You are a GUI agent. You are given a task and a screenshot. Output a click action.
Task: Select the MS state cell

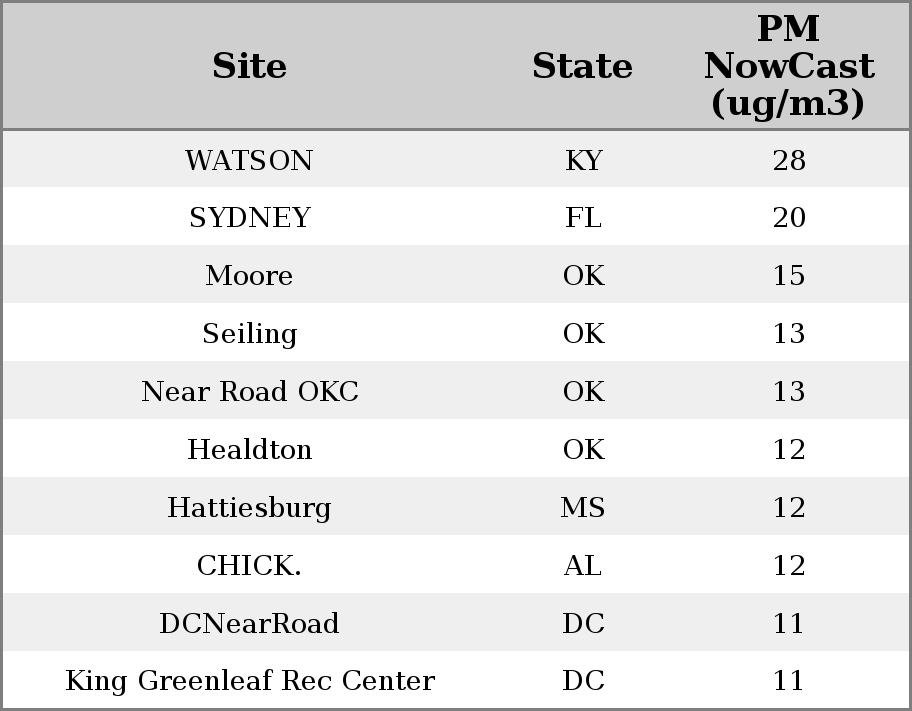[583, 508]
